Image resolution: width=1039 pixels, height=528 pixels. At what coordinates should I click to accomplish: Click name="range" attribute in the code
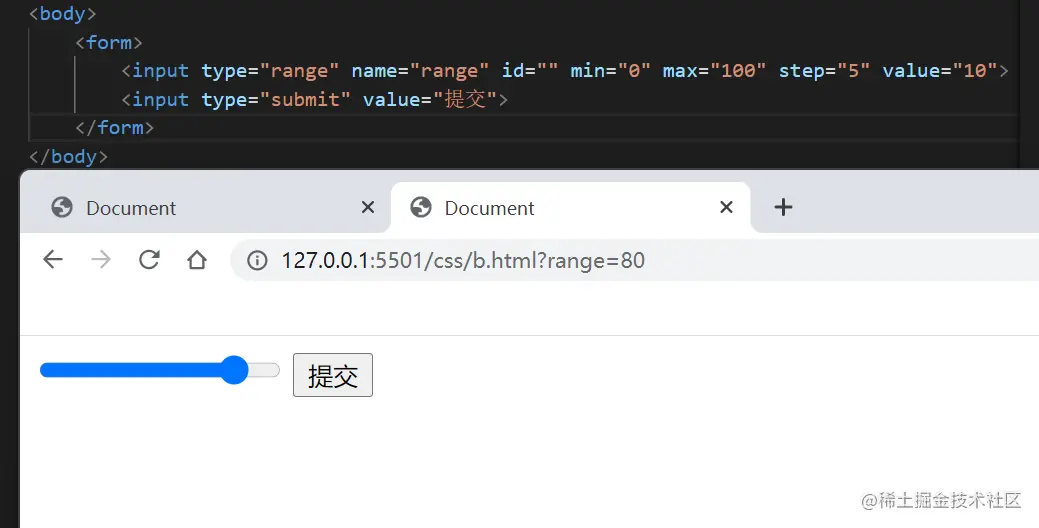[420, 71]
